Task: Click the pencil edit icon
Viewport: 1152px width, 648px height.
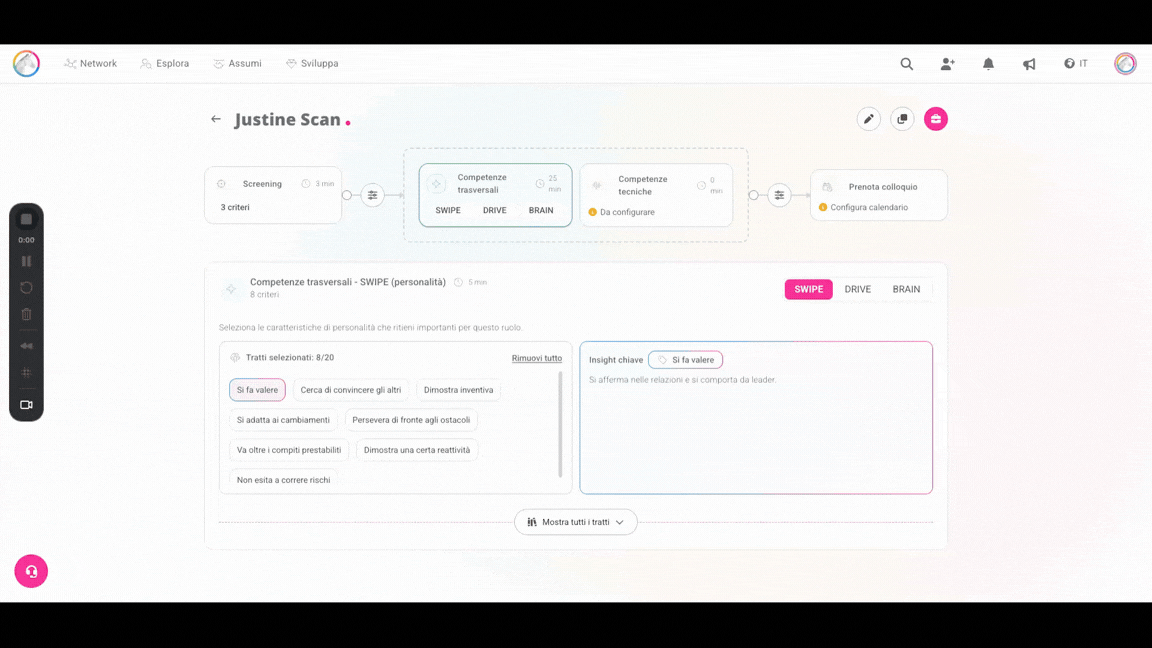Action: (x=868, y=119)
